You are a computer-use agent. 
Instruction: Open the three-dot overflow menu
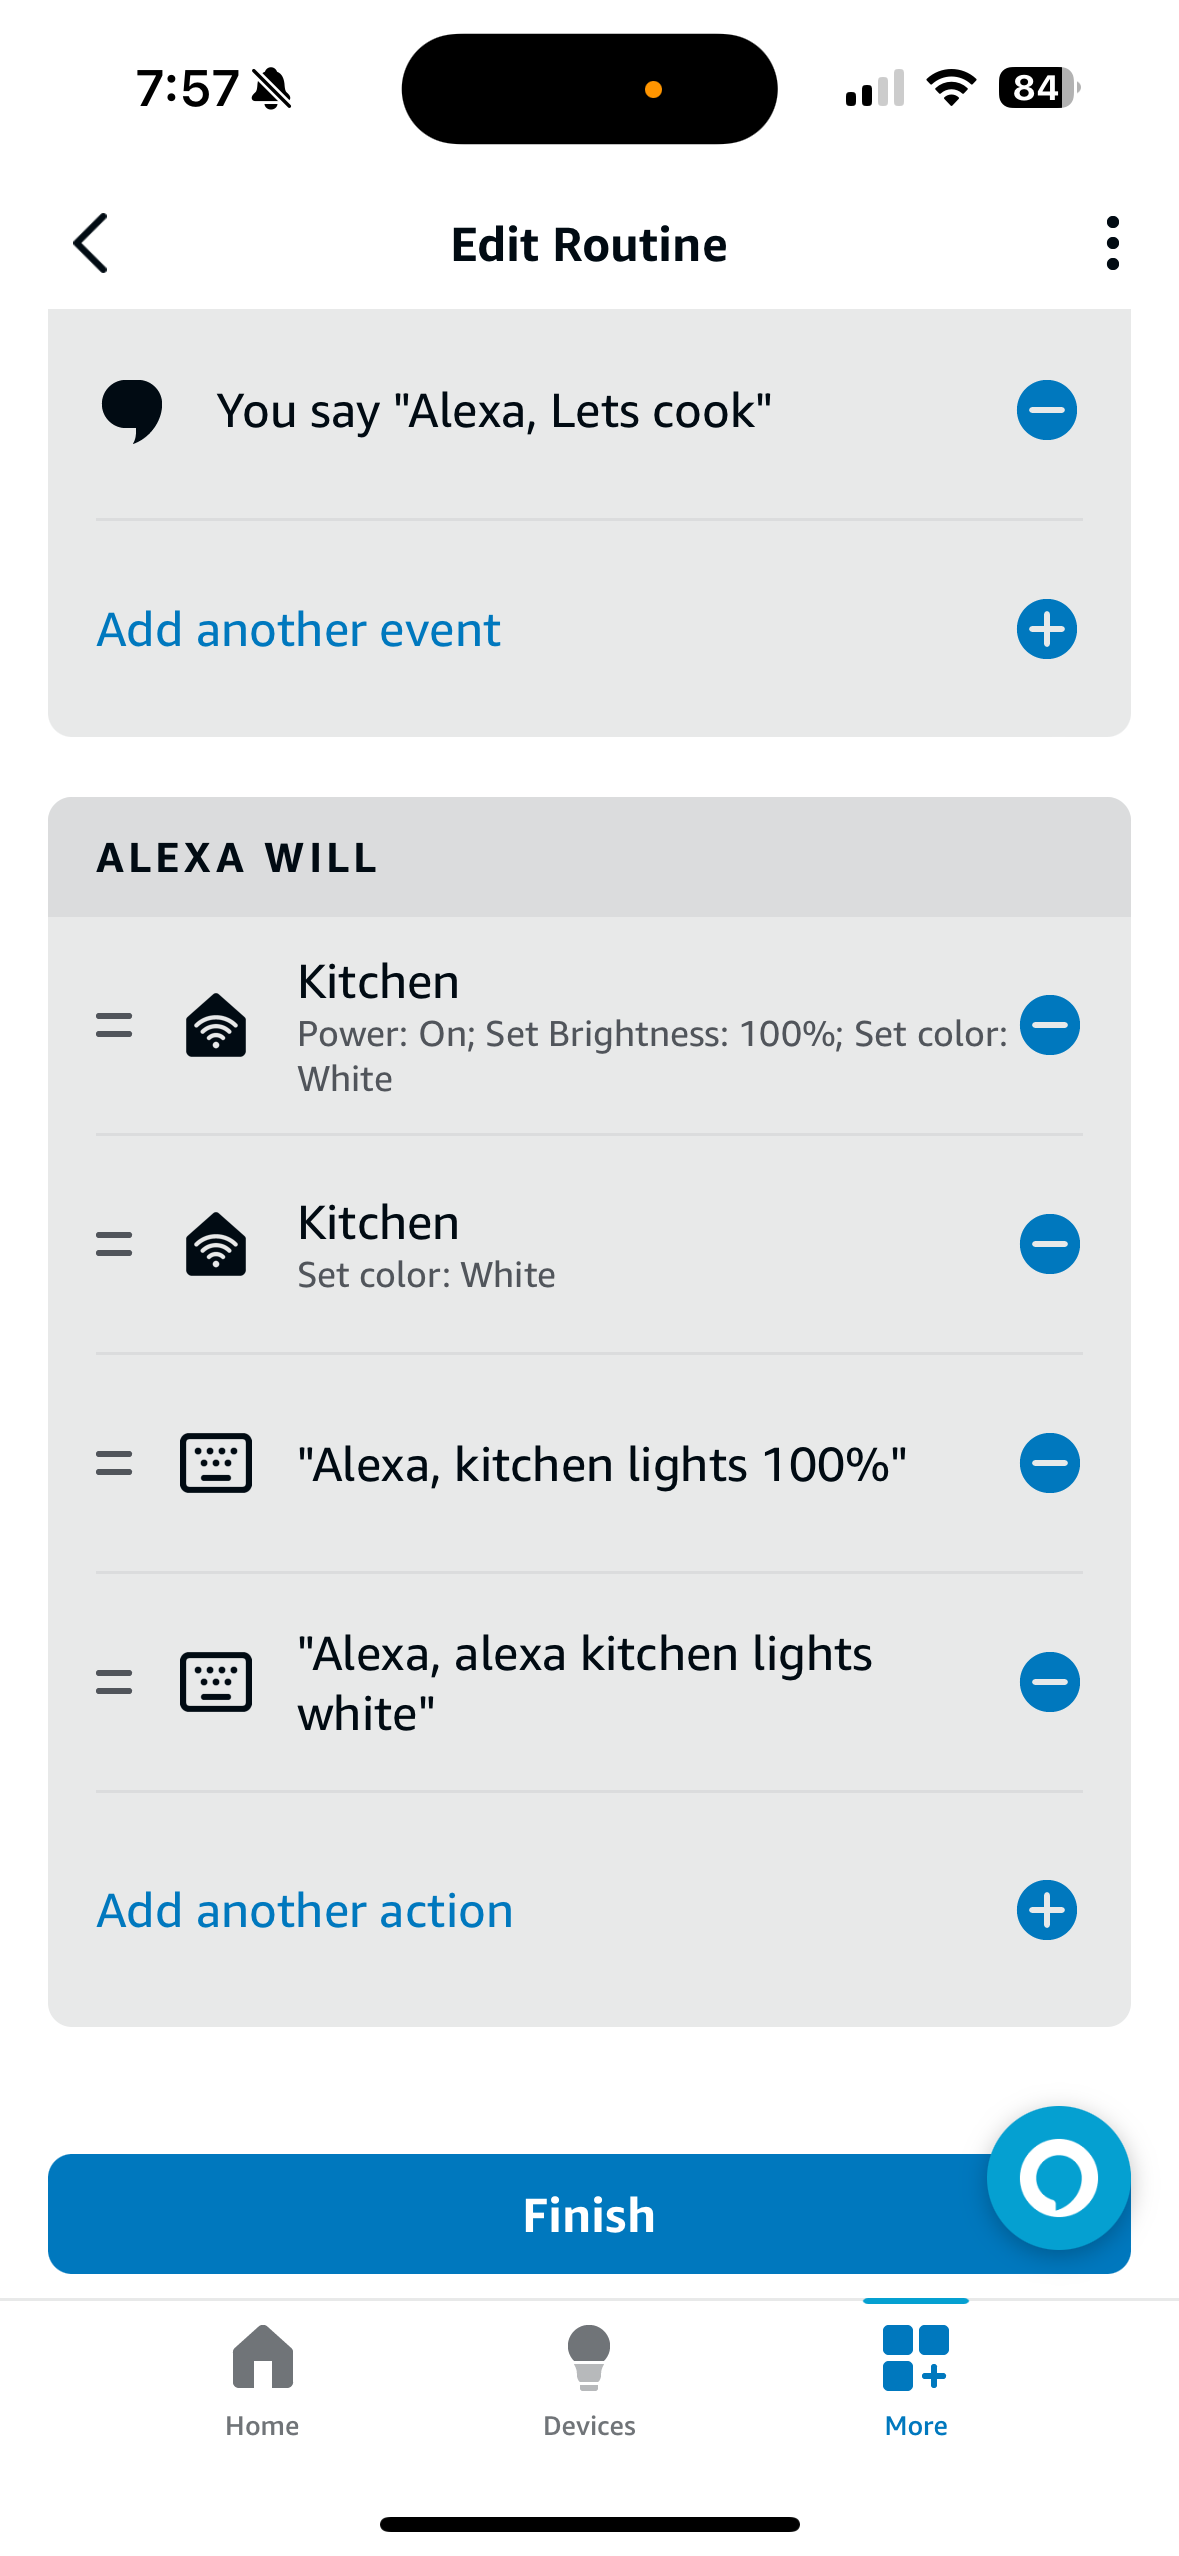pos(1112,243)
